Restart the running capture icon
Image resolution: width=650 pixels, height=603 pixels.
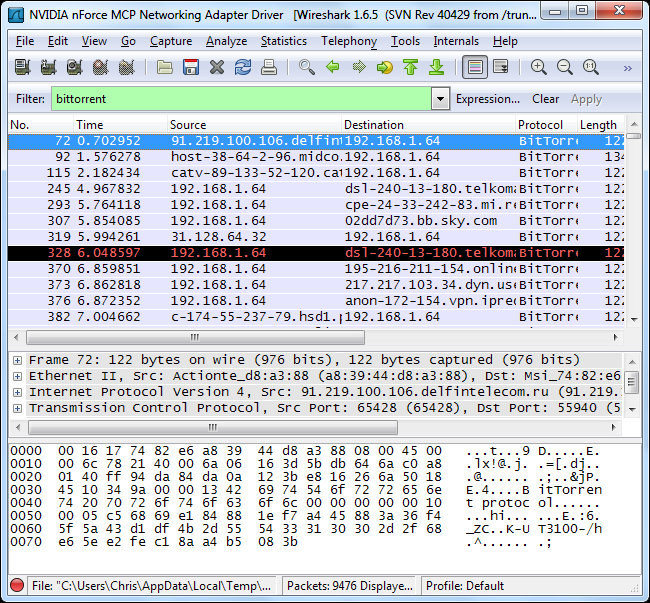tap(126, 67)
